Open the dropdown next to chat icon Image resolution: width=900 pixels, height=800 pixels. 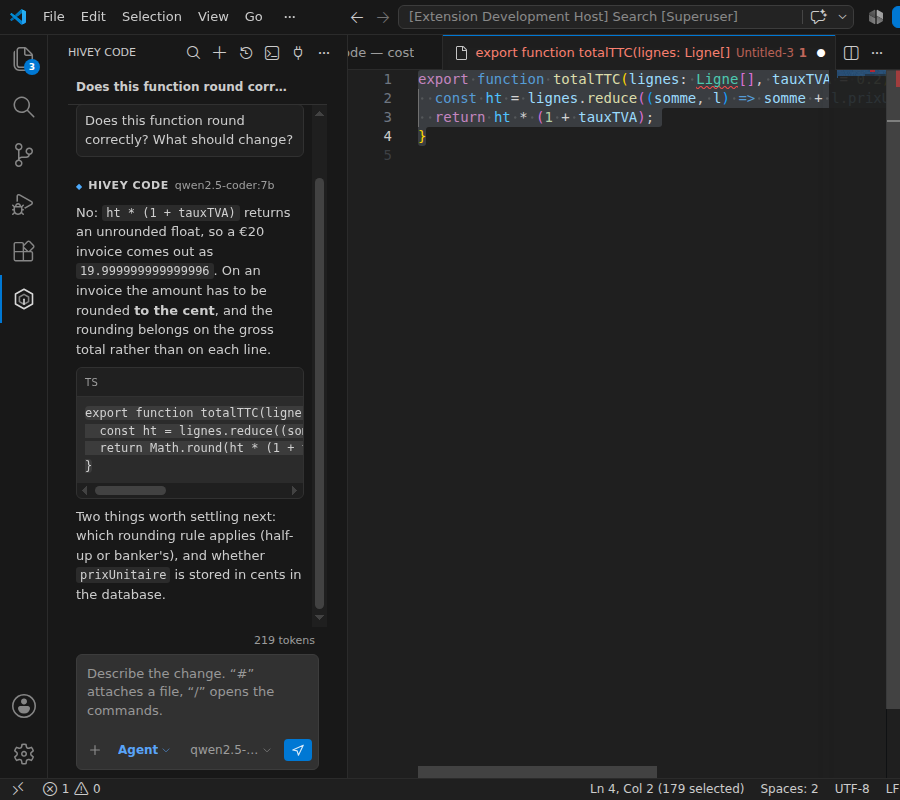tap(843, 17)
